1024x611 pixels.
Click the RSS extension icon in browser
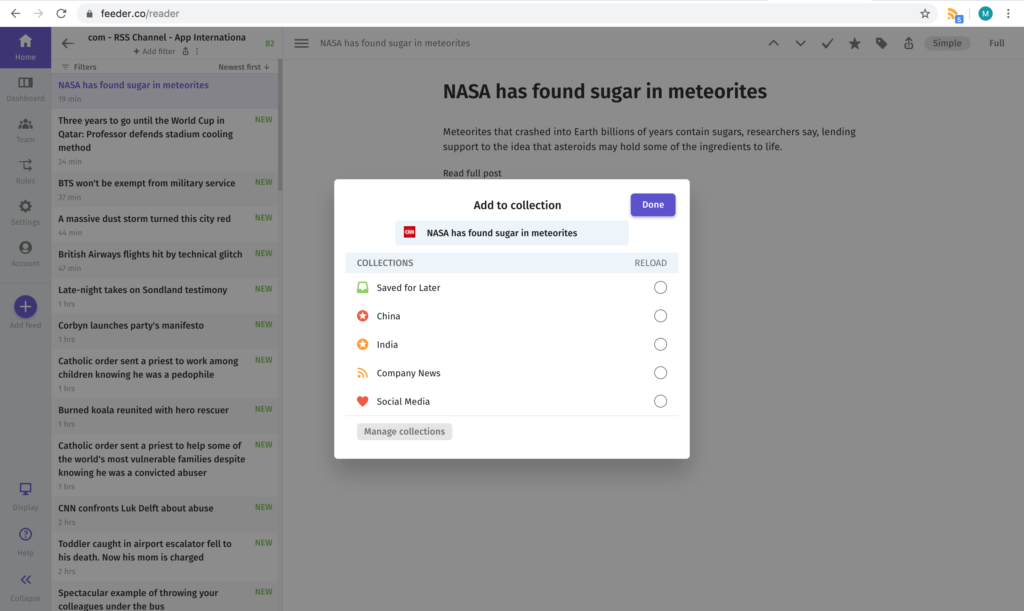955,14
